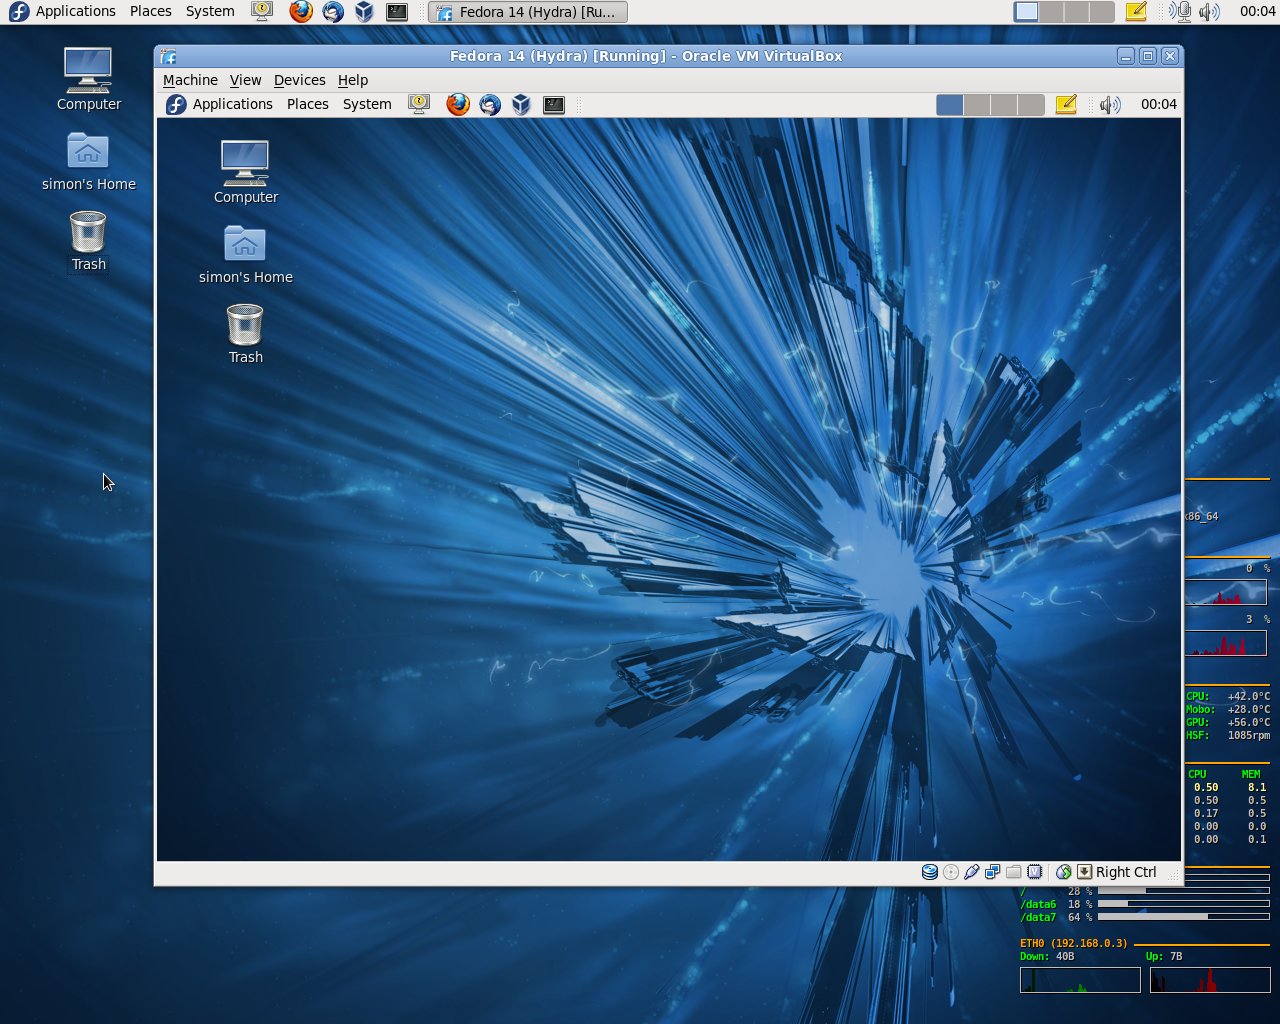
Task: Click the microphone input icon in host panel
Action: pyautogui.click(x=1180, y=12)
